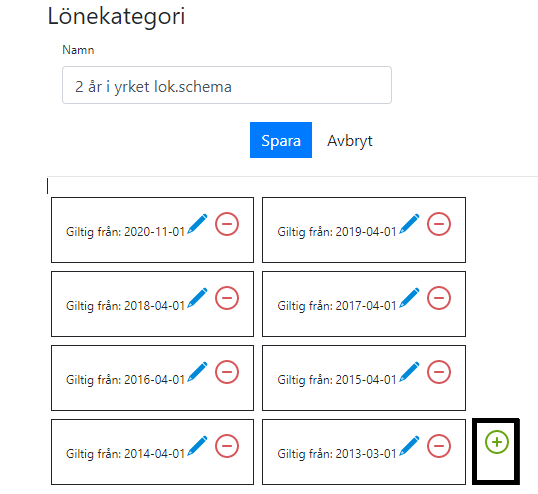Viewport: 538px width, 494px height.
Task: Save the Lönekategori with Spara
Action: coord(281,140)
